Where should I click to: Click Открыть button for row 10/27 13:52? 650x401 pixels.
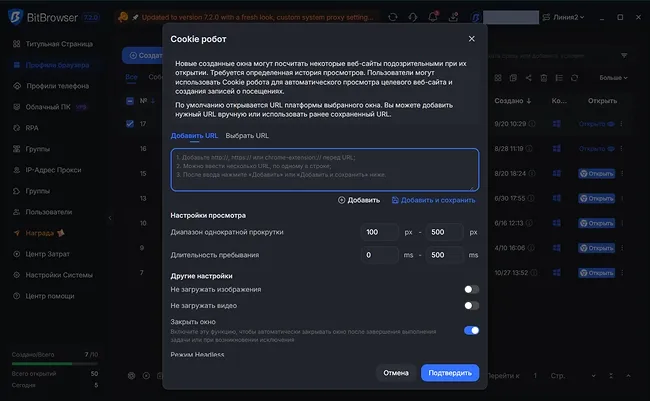pos(597,273)
